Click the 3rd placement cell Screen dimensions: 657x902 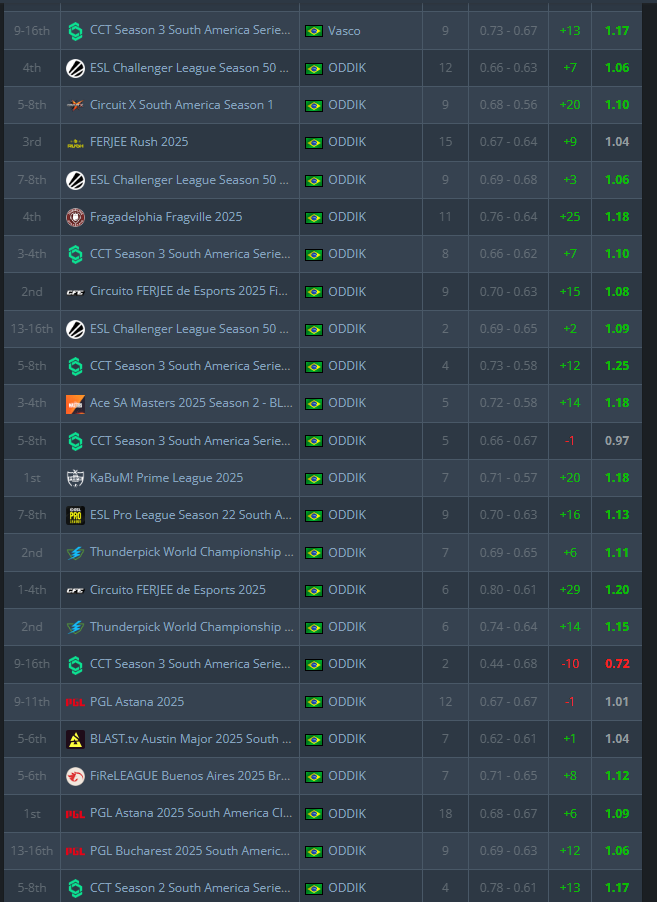(x=32, y=142)
